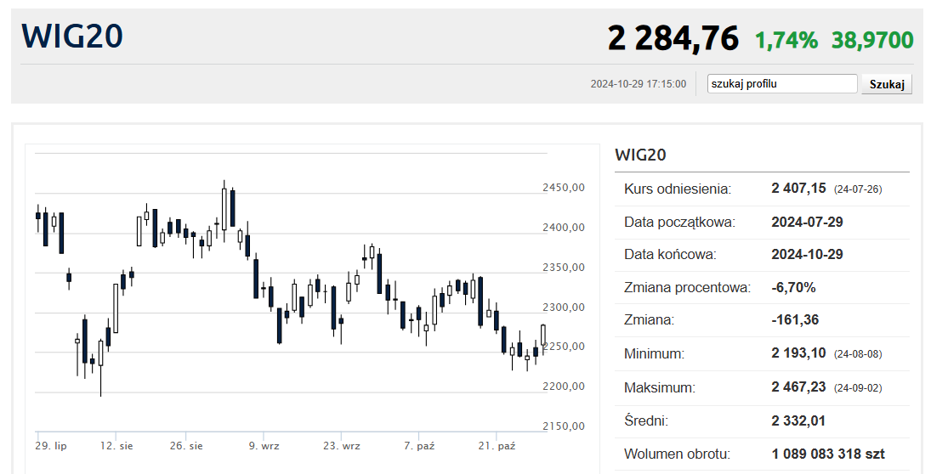Image resolution: width=948 pixels, height=474 pixels.
Task: Click the '29. lip' date on the chart axis
Action: (x=50, y=445)
